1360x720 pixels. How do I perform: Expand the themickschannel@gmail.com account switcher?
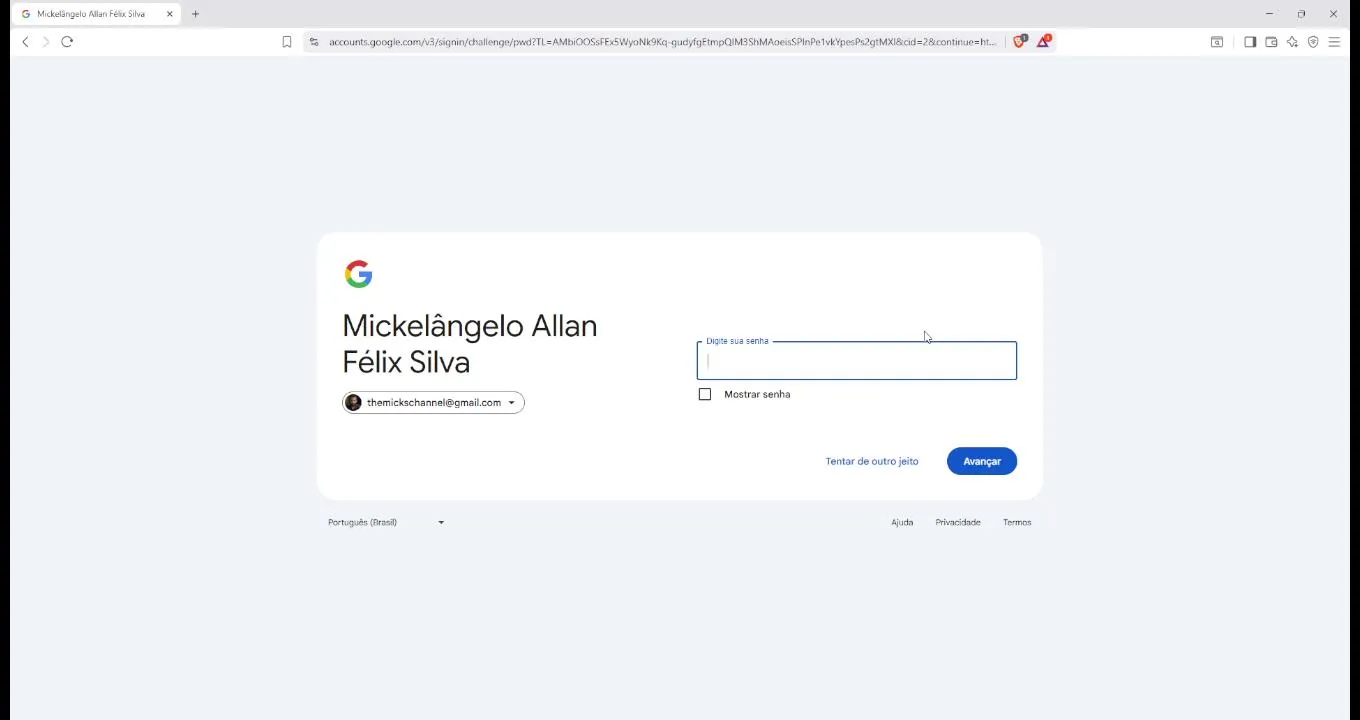(x=433, y=403)
